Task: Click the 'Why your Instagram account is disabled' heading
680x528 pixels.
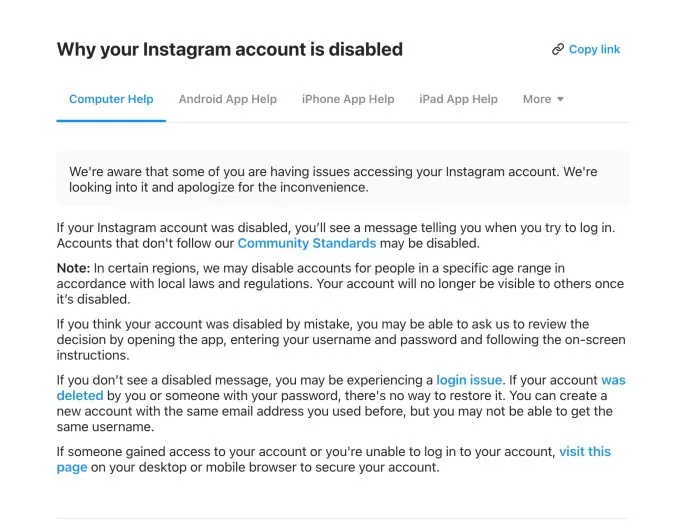Action: pyautogui.click(x=230, y=49)
